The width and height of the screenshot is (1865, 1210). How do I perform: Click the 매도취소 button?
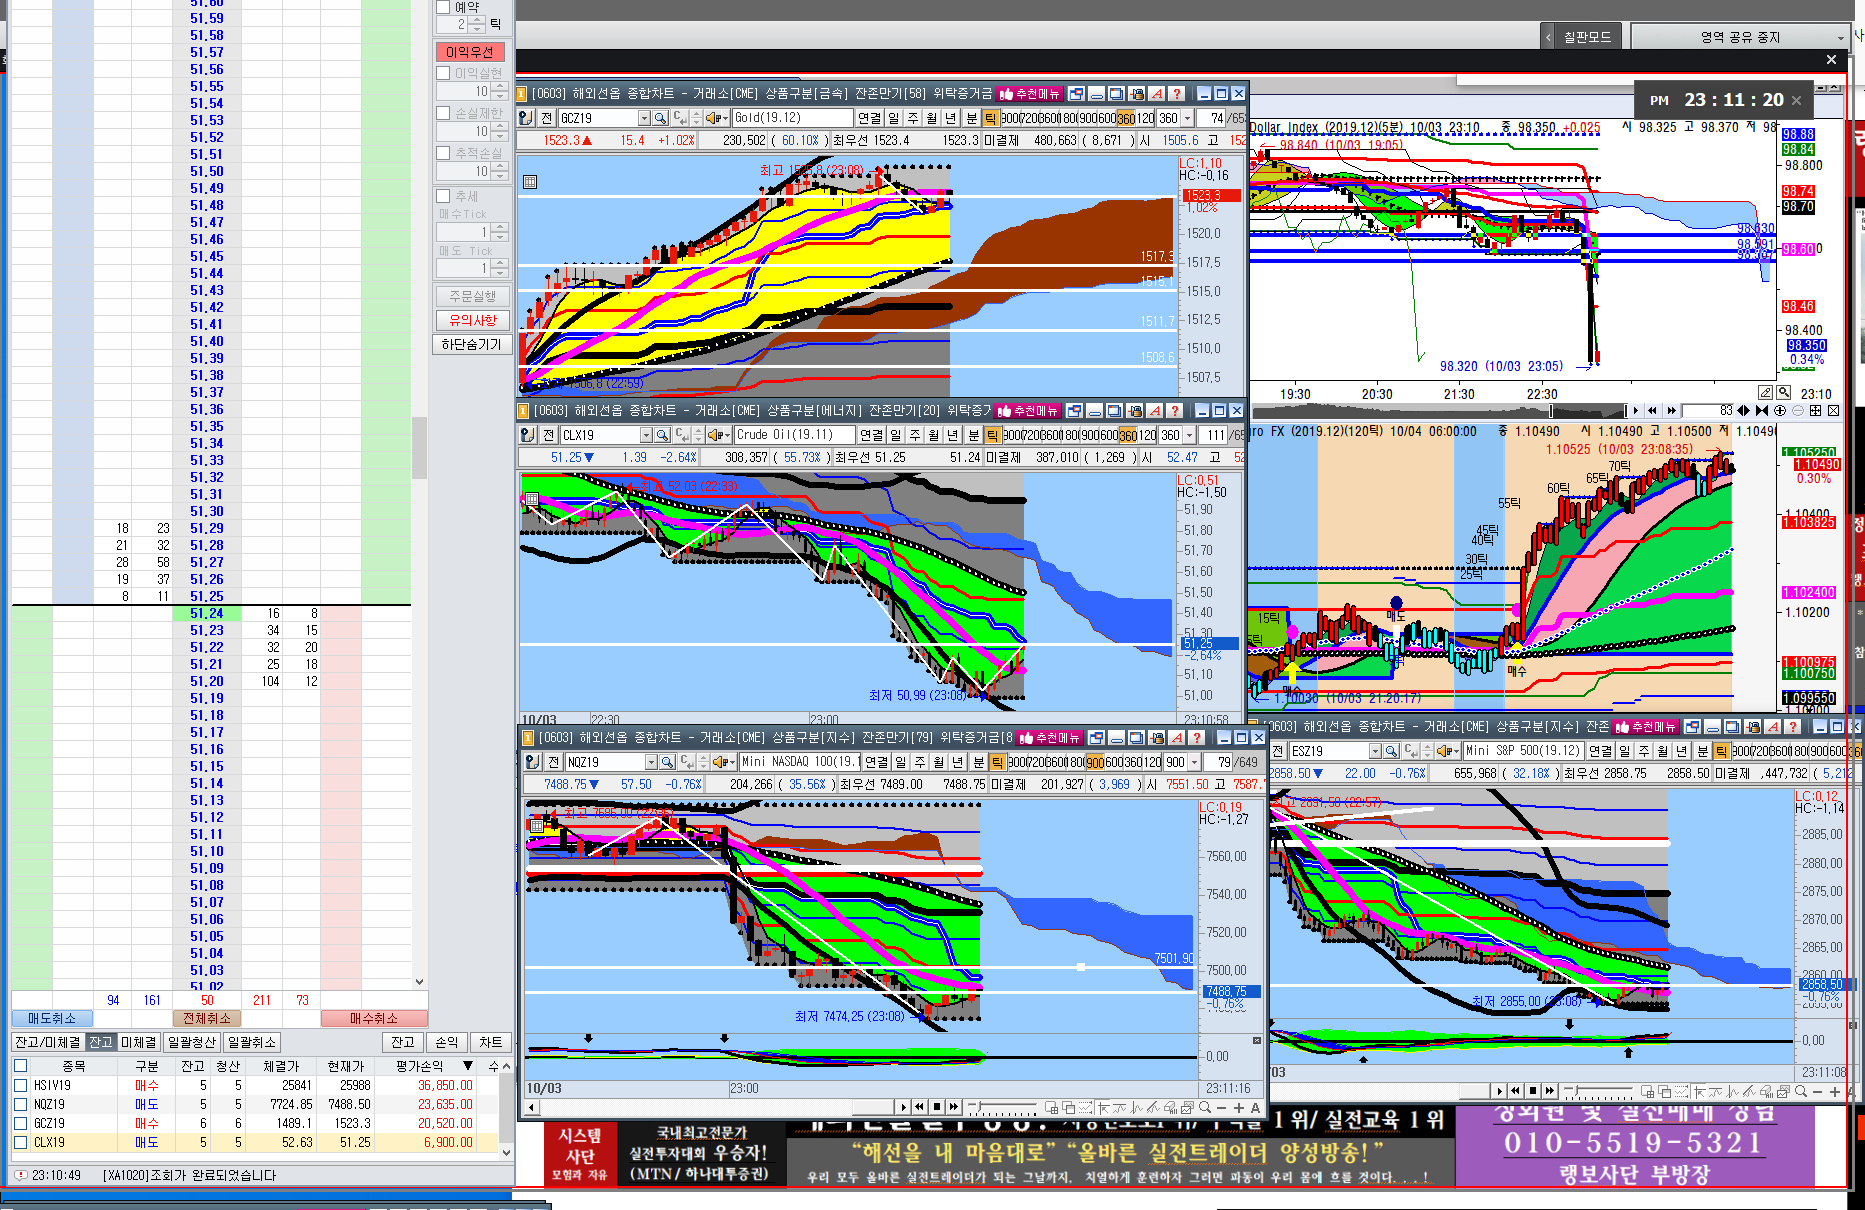point(51,1018)
